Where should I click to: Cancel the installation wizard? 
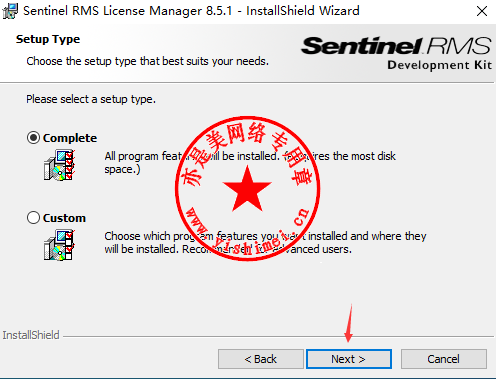click(x=444, y=359)
